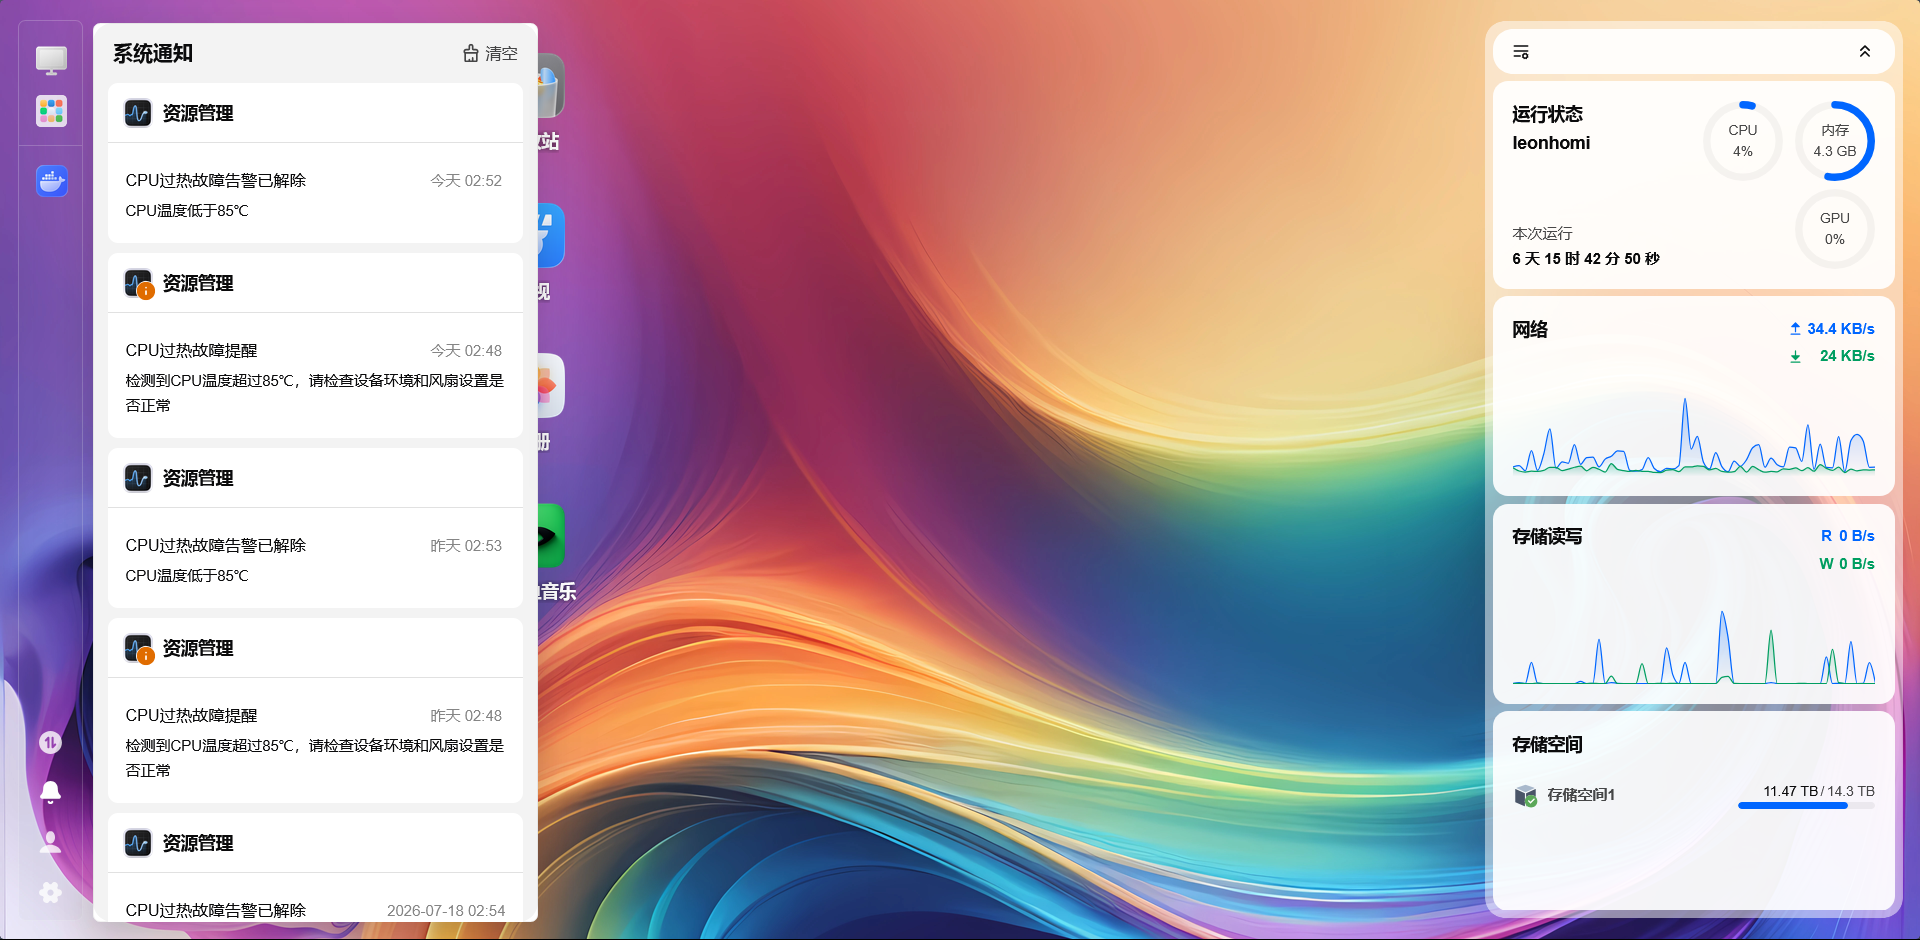This screenshot has height=940, width=1920.
Task: Click the 存储空间1 volume label
Action: coord(1581,795)
